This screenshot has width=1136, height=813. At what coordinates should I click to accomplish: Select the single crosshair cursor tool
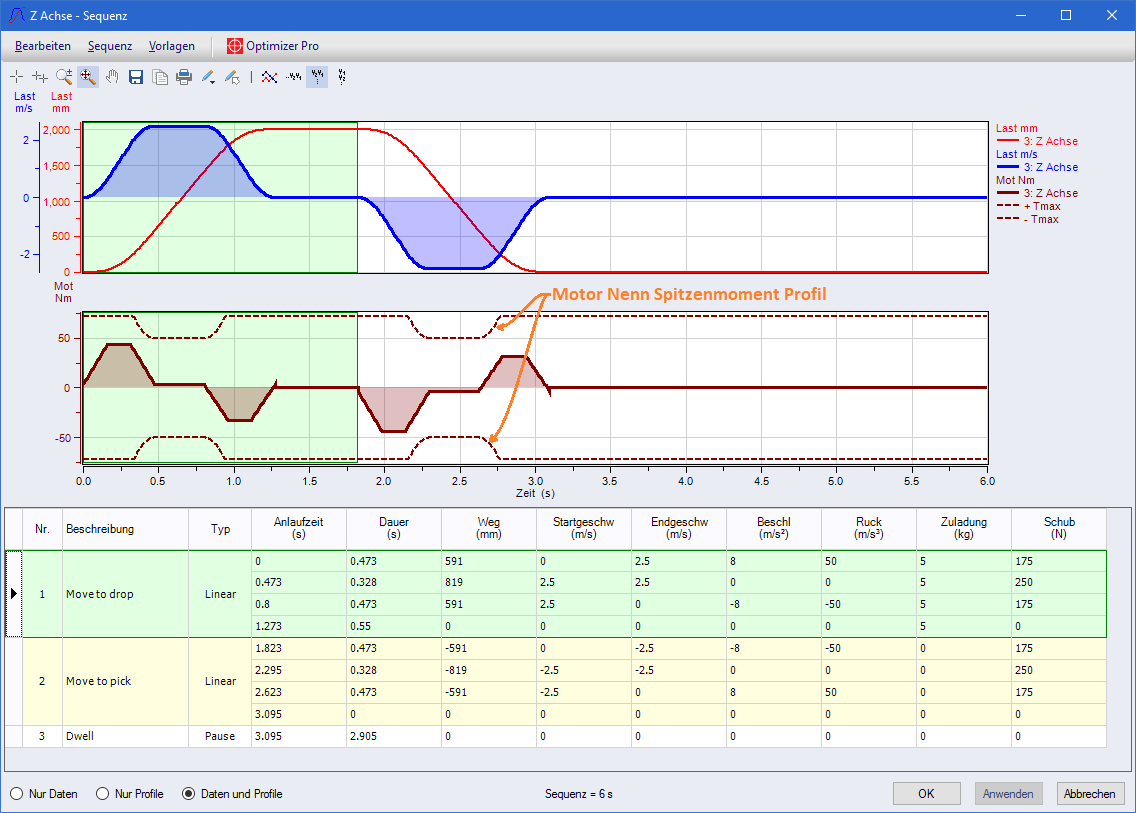tap(16, 77)
